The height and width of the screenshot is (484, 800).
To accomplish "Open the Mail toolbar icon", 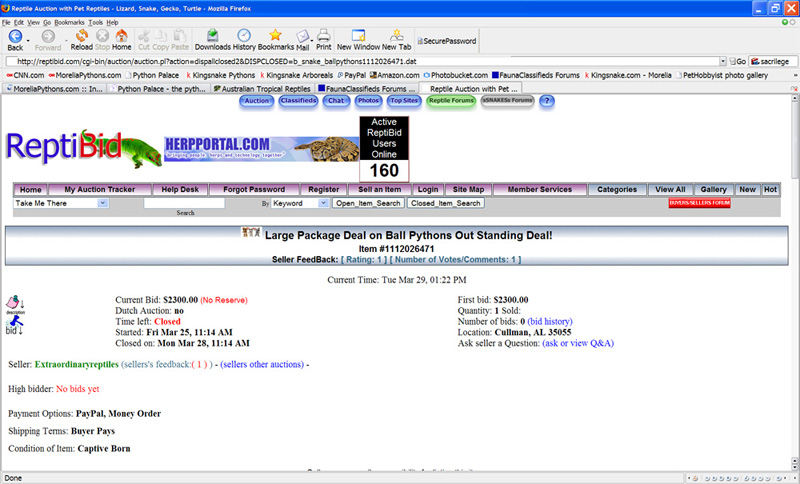I will coord(303,36).
